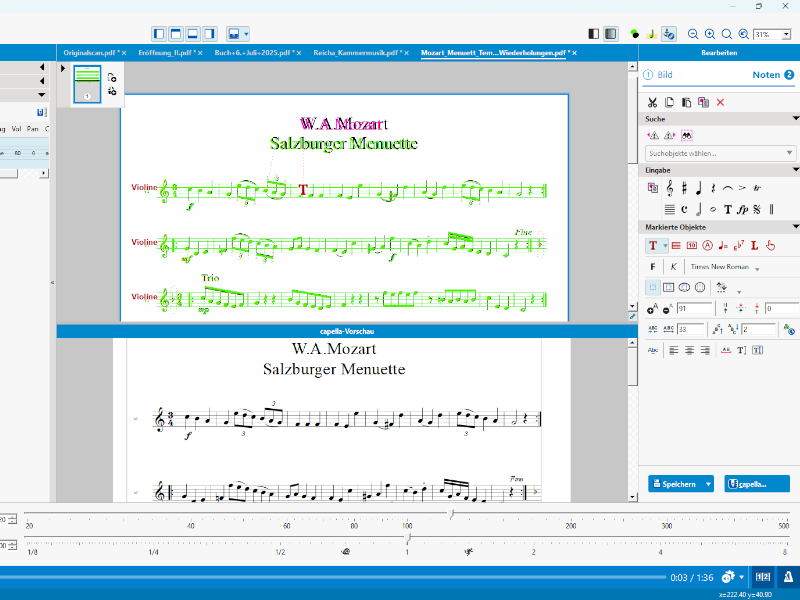Open the Times New Roman font dropdown
The height and width of the screenshot is (600, 800).
pos(757,269)
